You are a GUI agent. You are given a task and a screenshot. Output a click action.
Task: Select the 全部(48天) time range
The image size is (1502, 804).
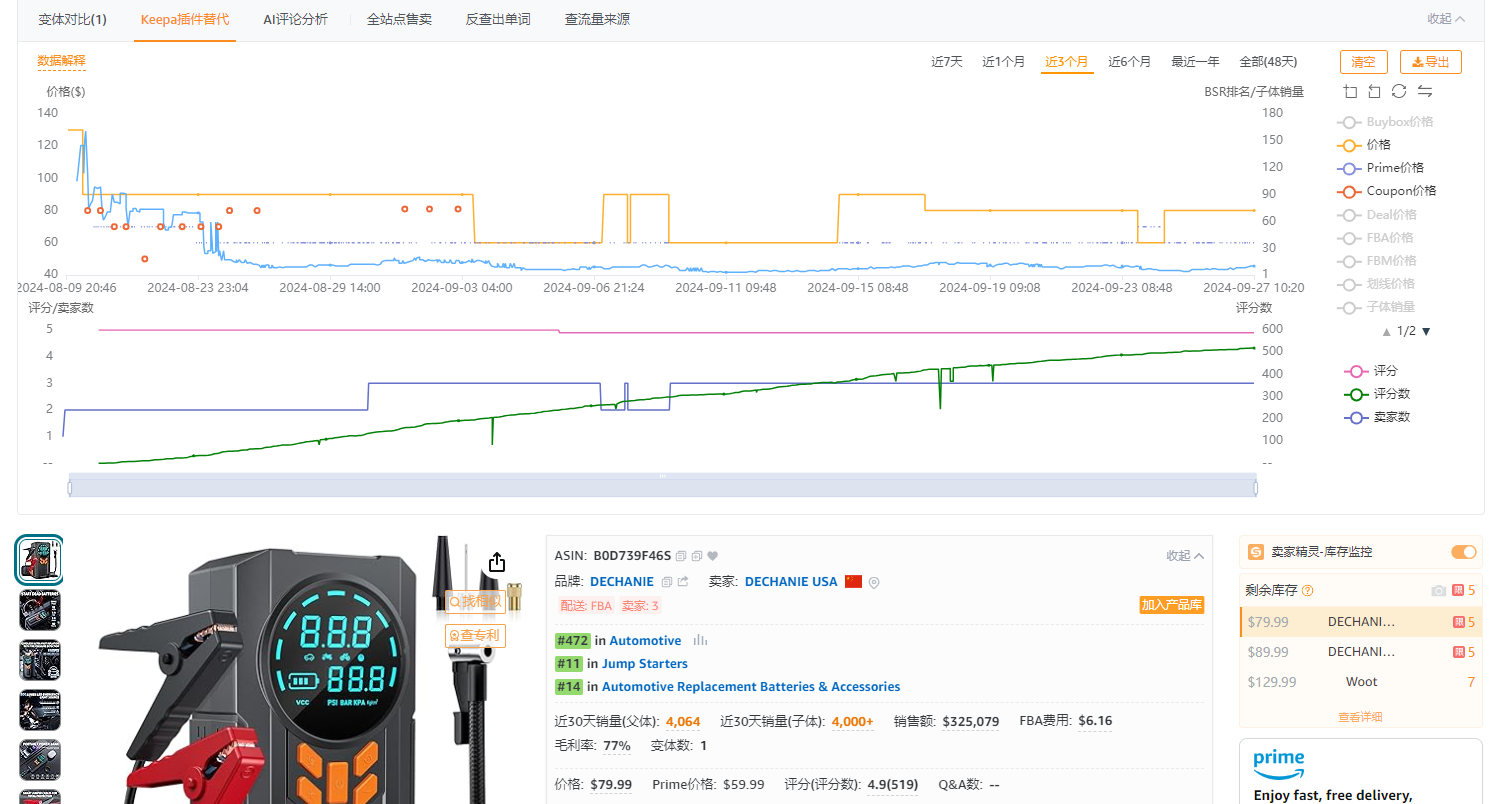[x=1268, y=62]
